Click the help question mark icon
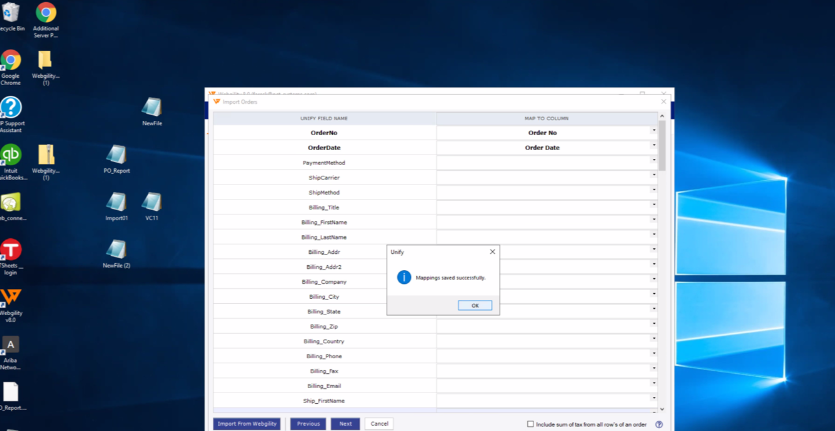 659,425
